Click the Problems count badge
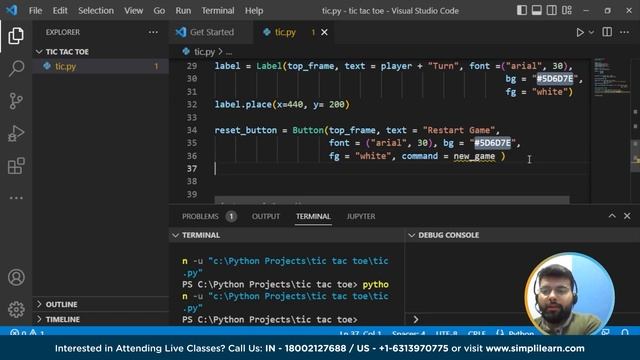Viewport: 640px width, 360px height. (231, 216)
